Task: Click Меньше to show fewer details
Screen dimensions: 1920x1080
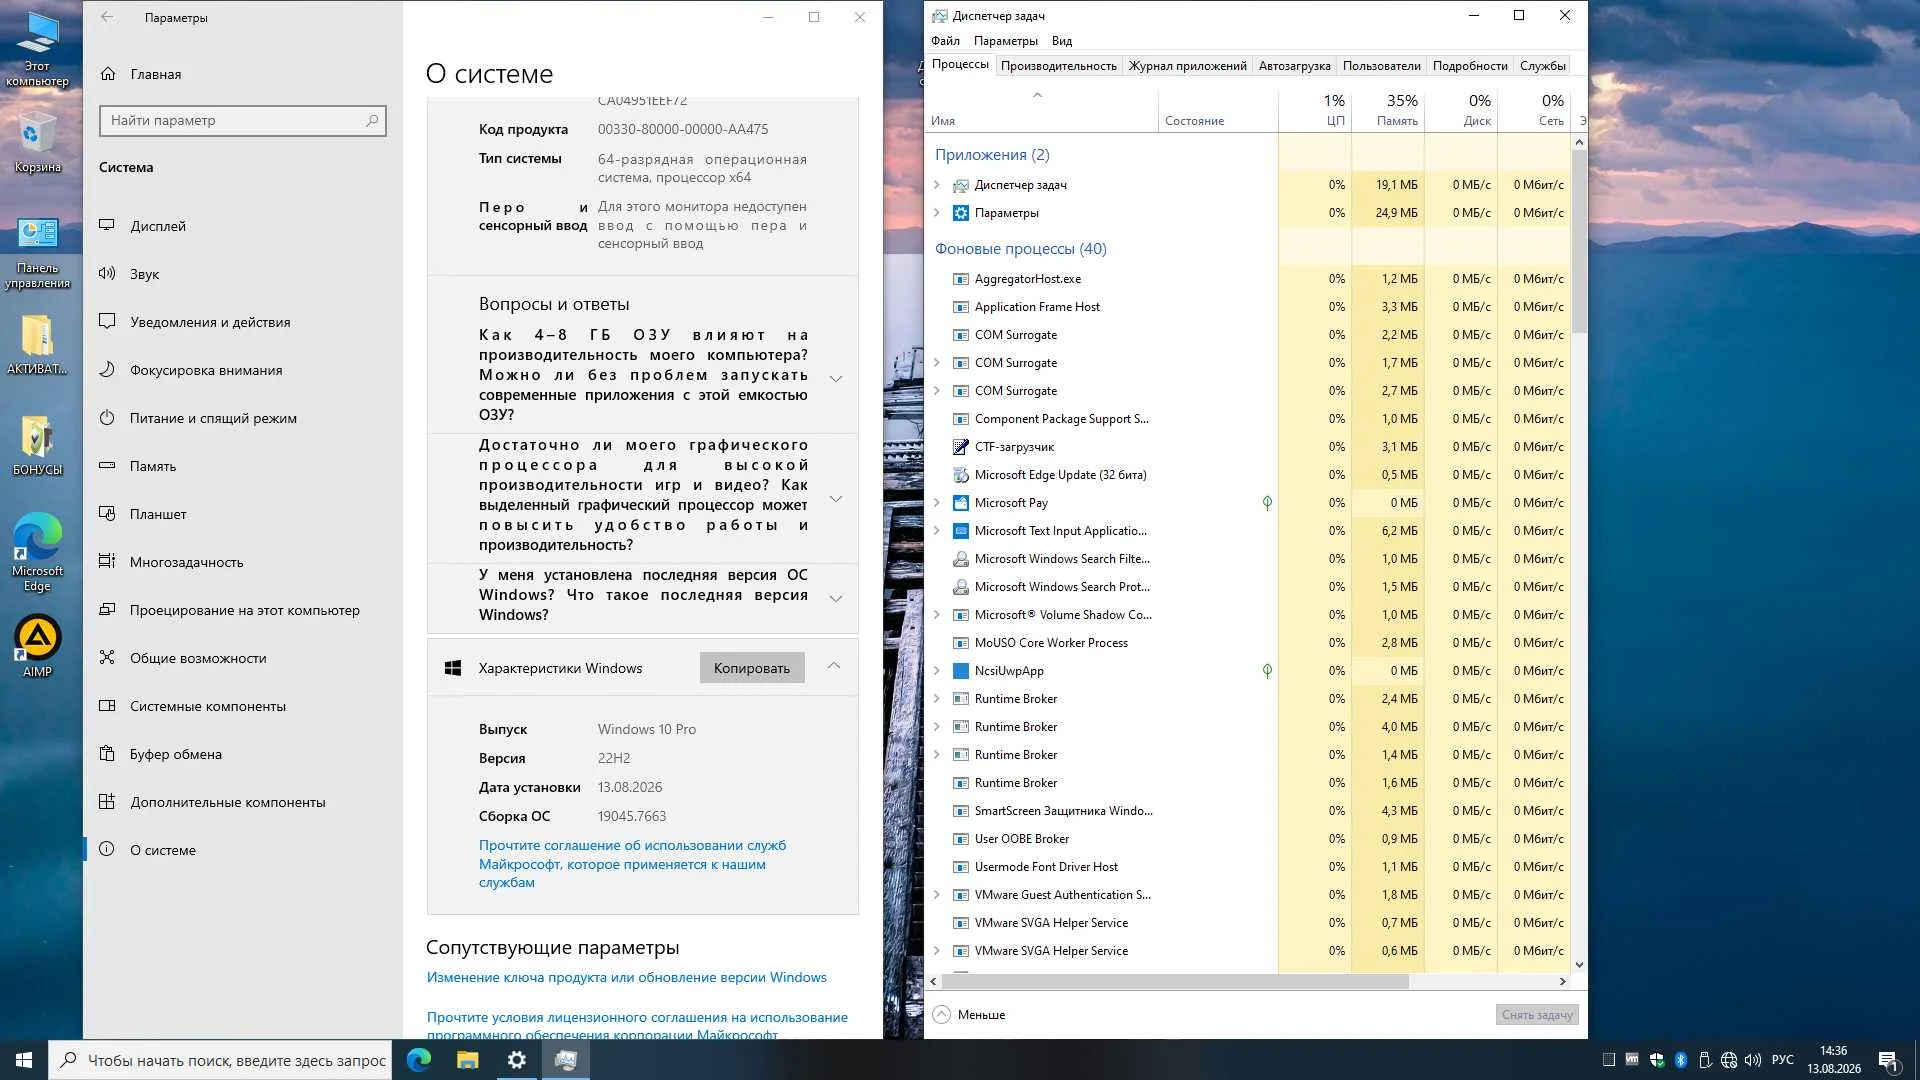Action: point(969,1014)
